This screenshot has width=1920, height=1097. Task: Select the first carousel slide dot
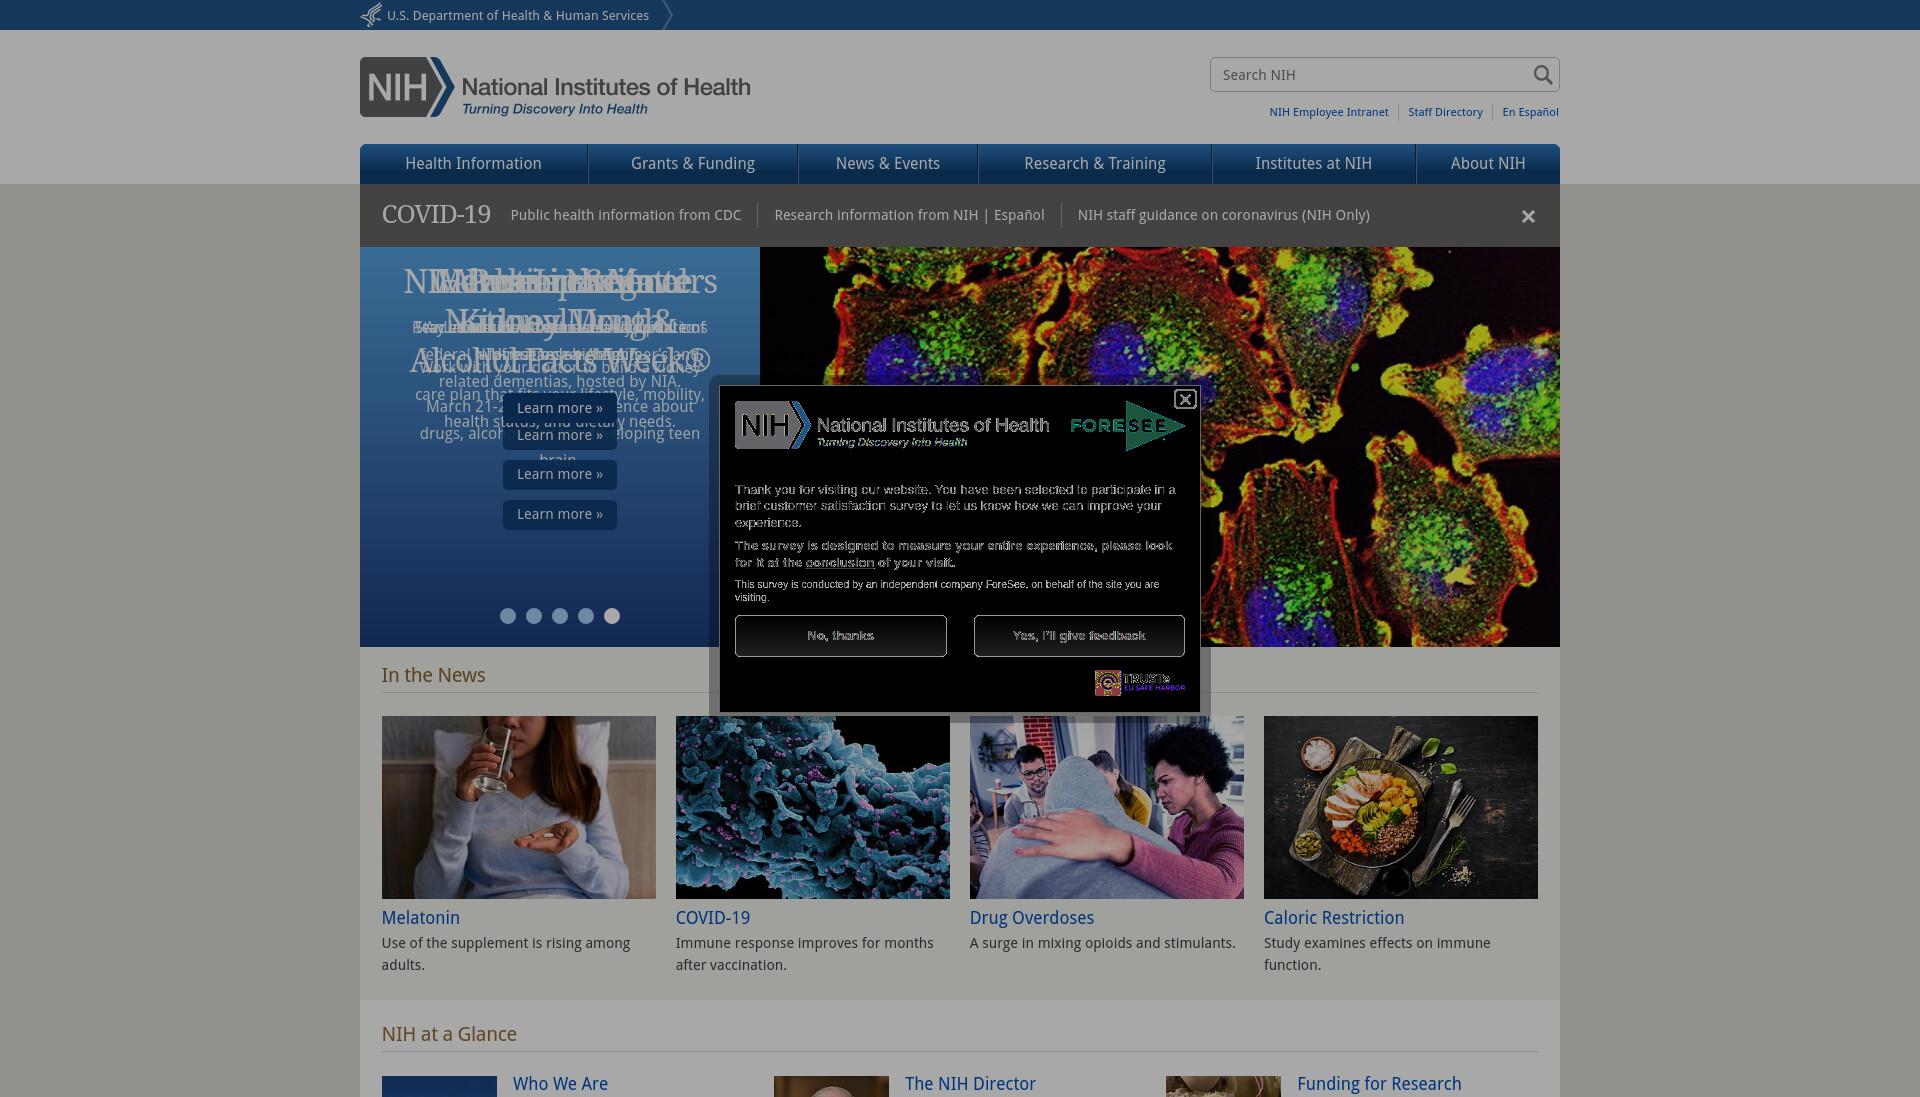pos(508,616)
